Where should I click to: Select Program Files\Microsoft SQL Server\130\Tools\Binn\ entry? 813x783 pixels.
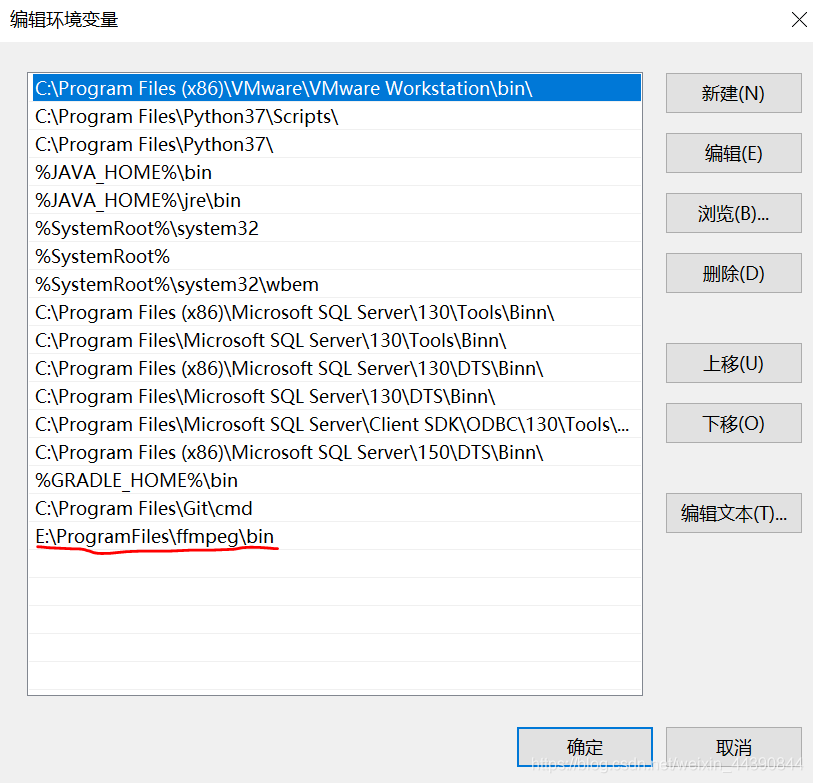coord(335,340)
